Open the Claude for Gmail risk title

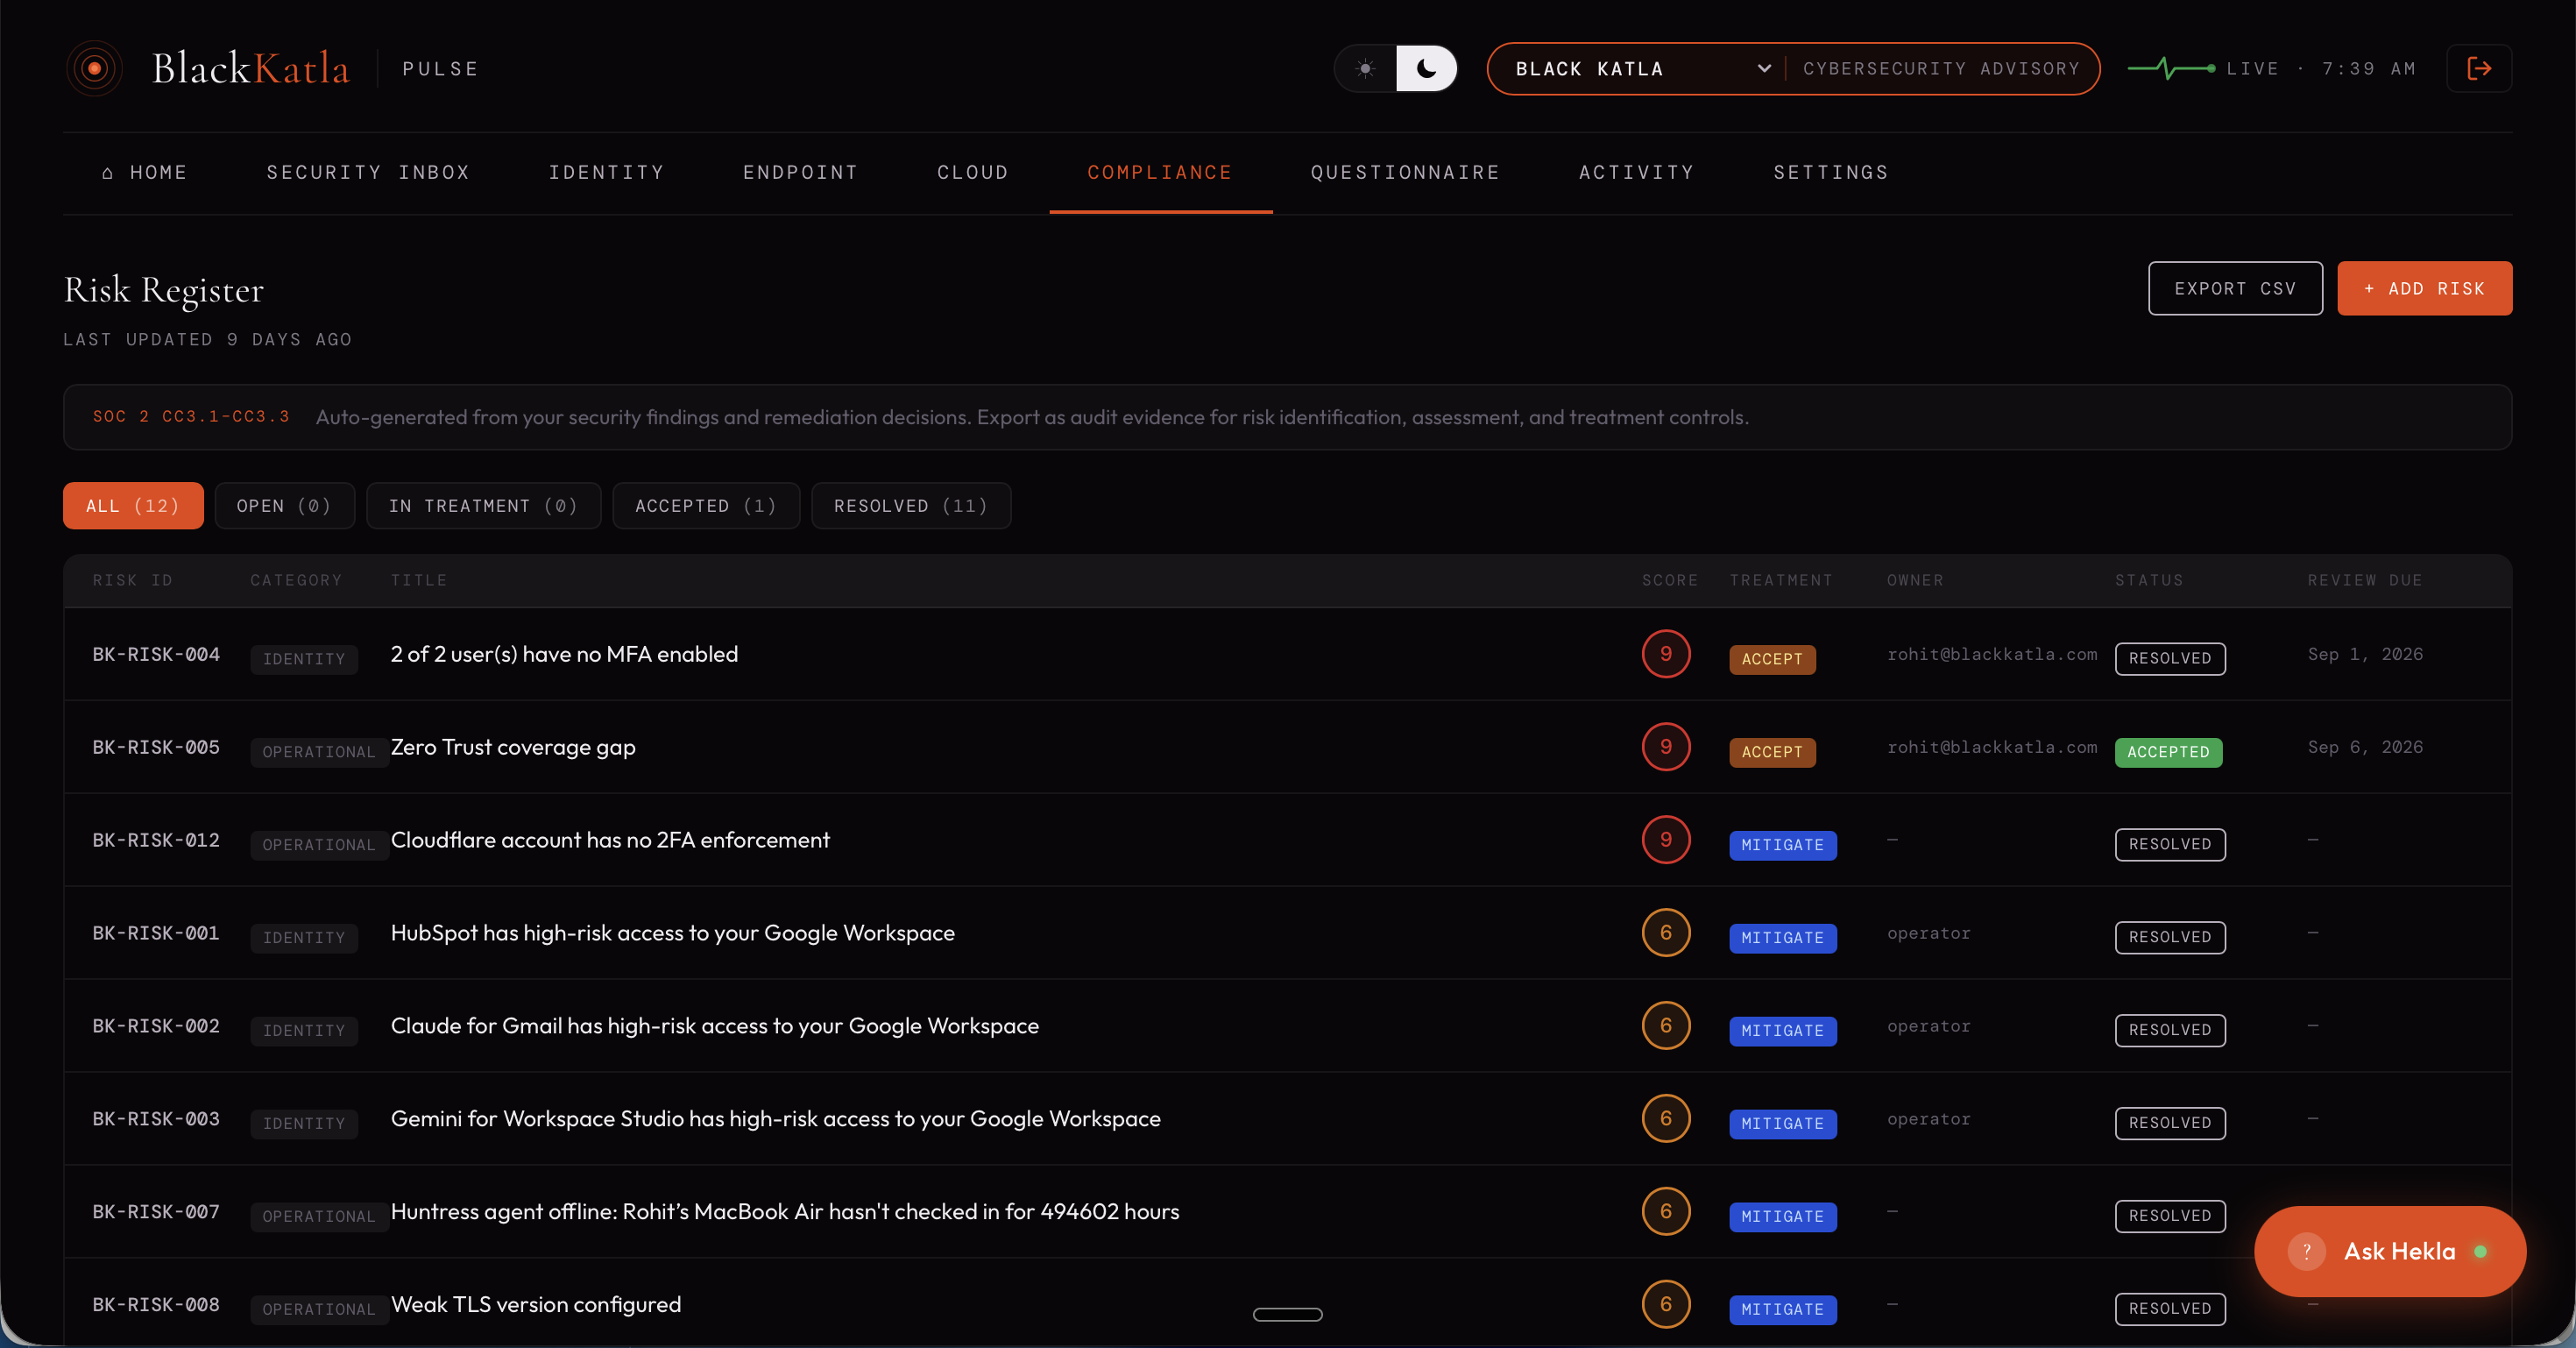(x=715, y=1026)
